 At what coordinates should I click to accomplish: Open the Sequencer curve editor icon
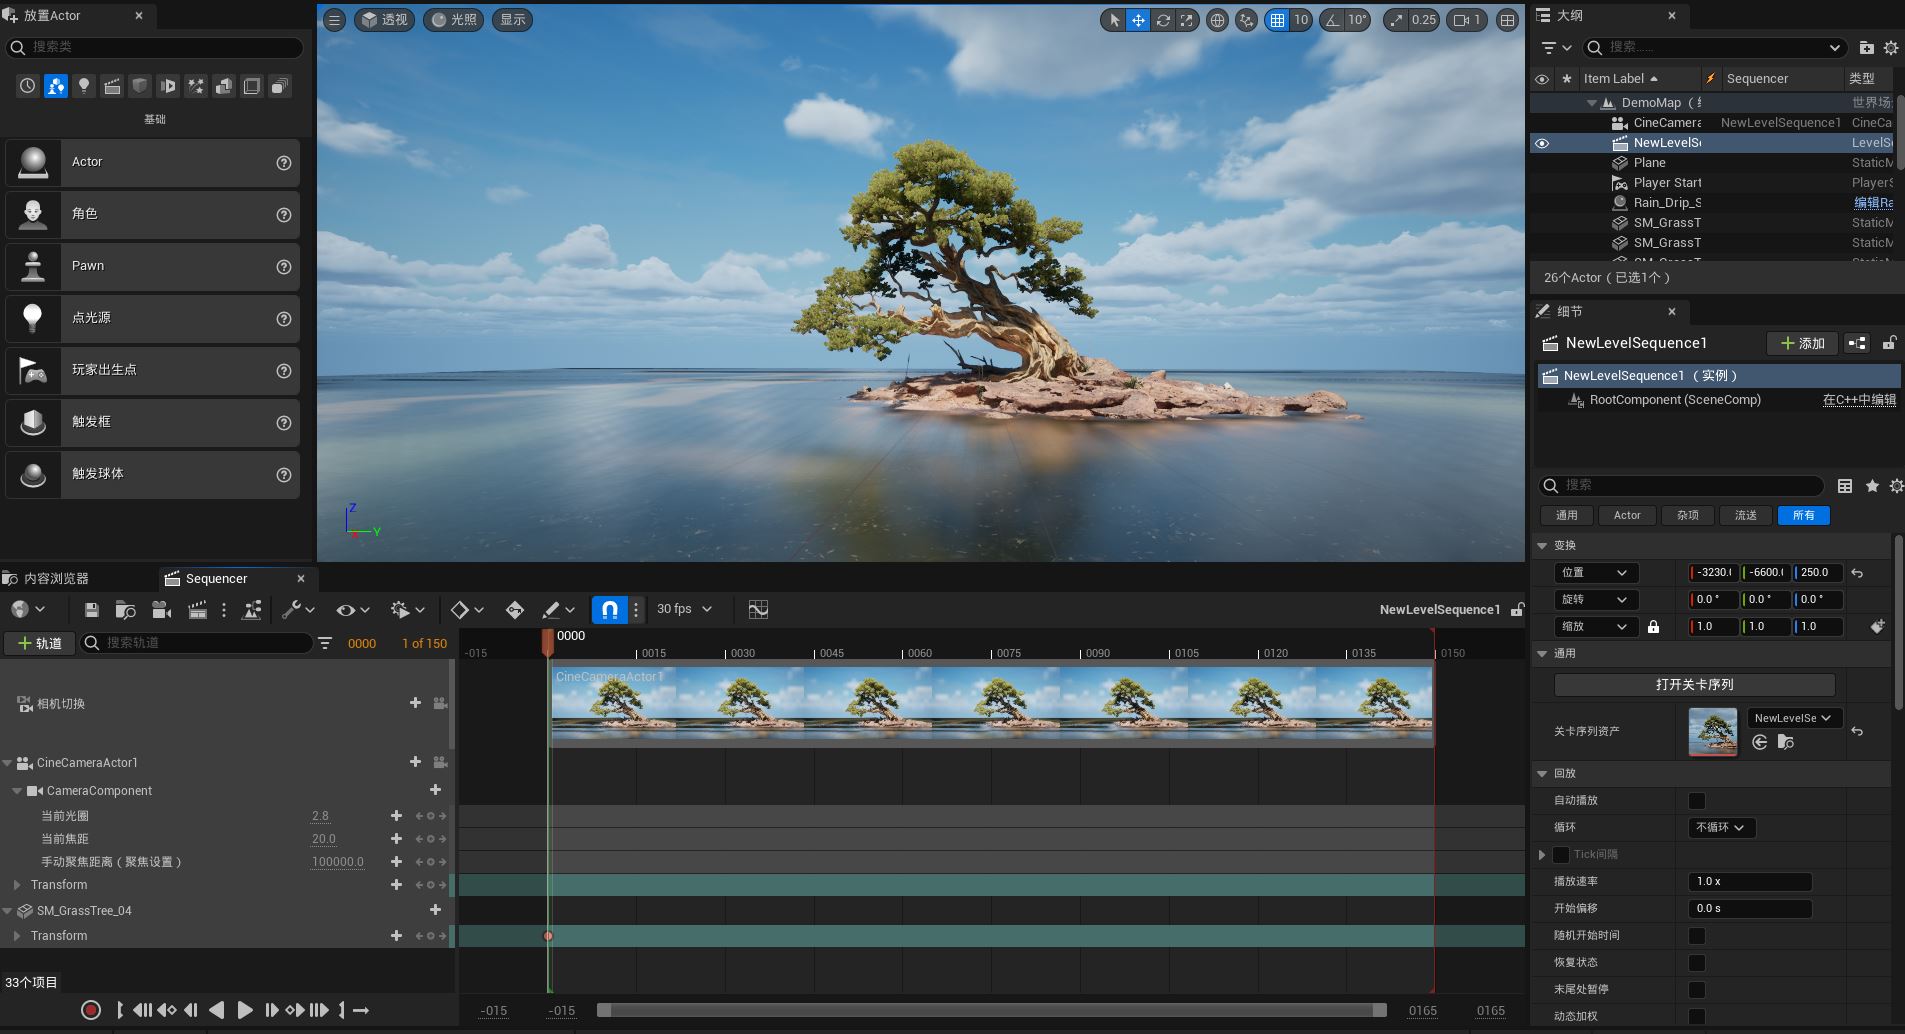coord(758,610)
